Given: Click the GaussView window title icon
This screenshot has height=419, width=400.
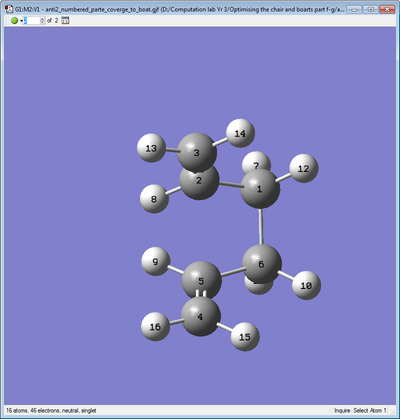Looking at the screenshot, I should 9,9.
